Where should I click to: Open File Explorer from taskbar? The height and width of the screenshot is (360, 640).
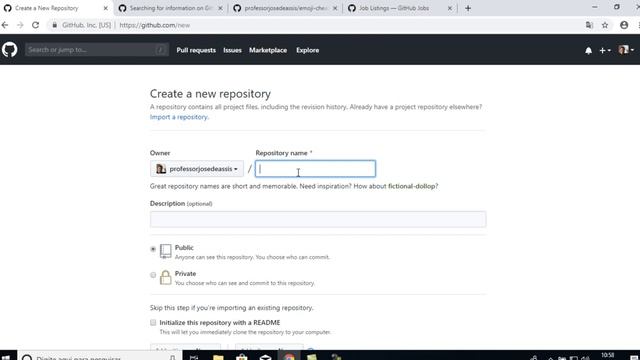tap(218, 358)
